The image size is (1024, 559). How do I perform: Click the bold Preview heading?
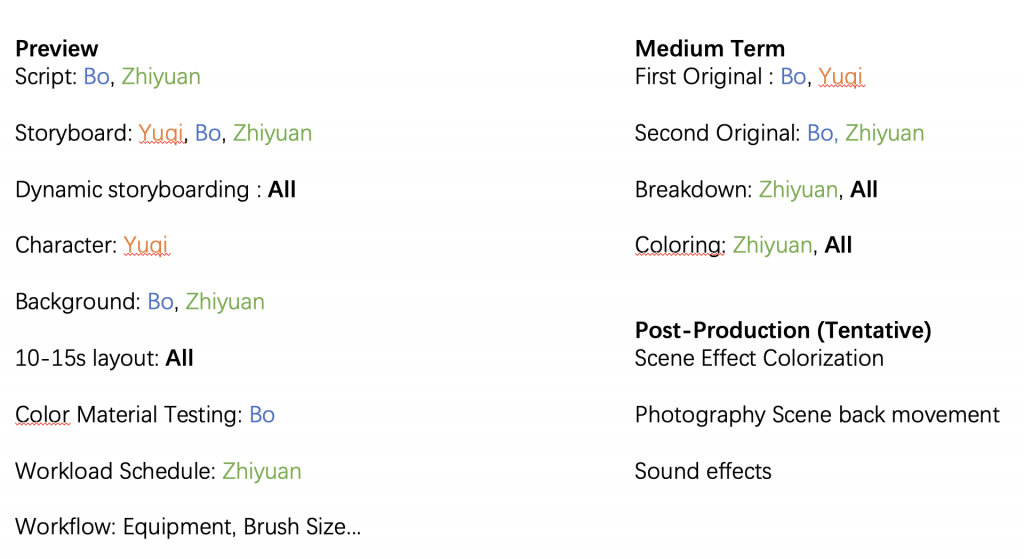click(57, 49)
